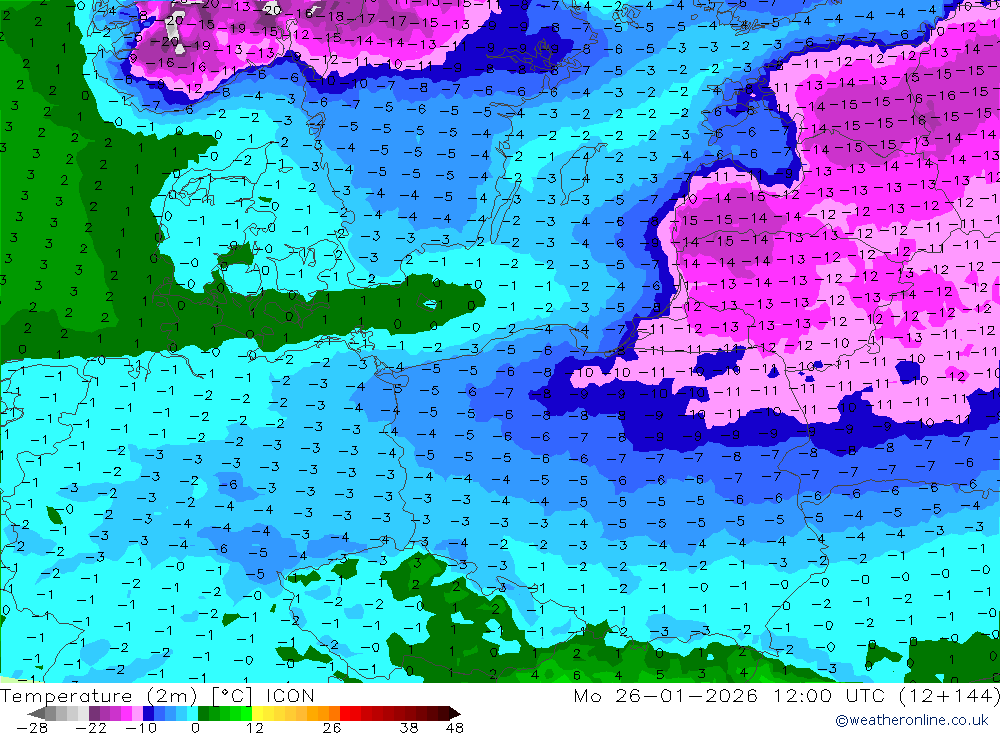Screen dimensions: 1000x733
Task: Click the '12' legend scale label
Action: tap(254, 727)
